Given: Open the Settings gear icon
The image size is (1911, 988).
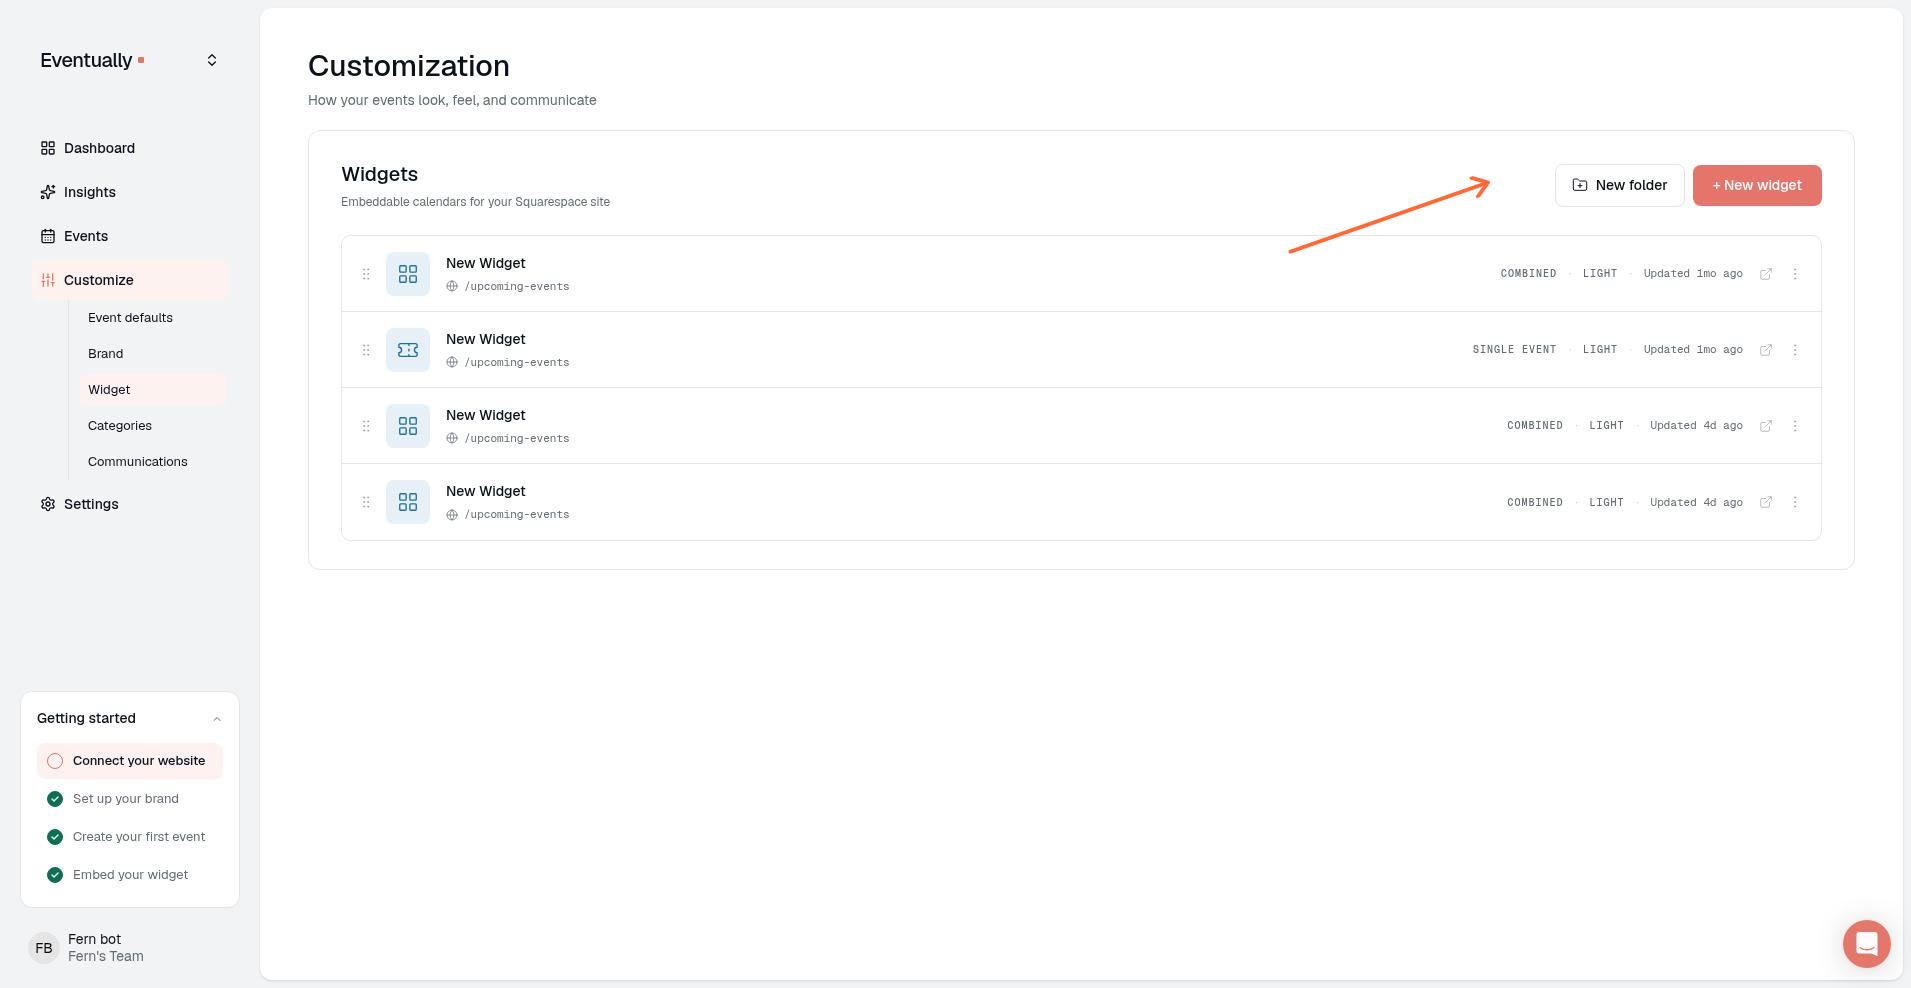Looking at the screenshot, I should pos(48,504).
